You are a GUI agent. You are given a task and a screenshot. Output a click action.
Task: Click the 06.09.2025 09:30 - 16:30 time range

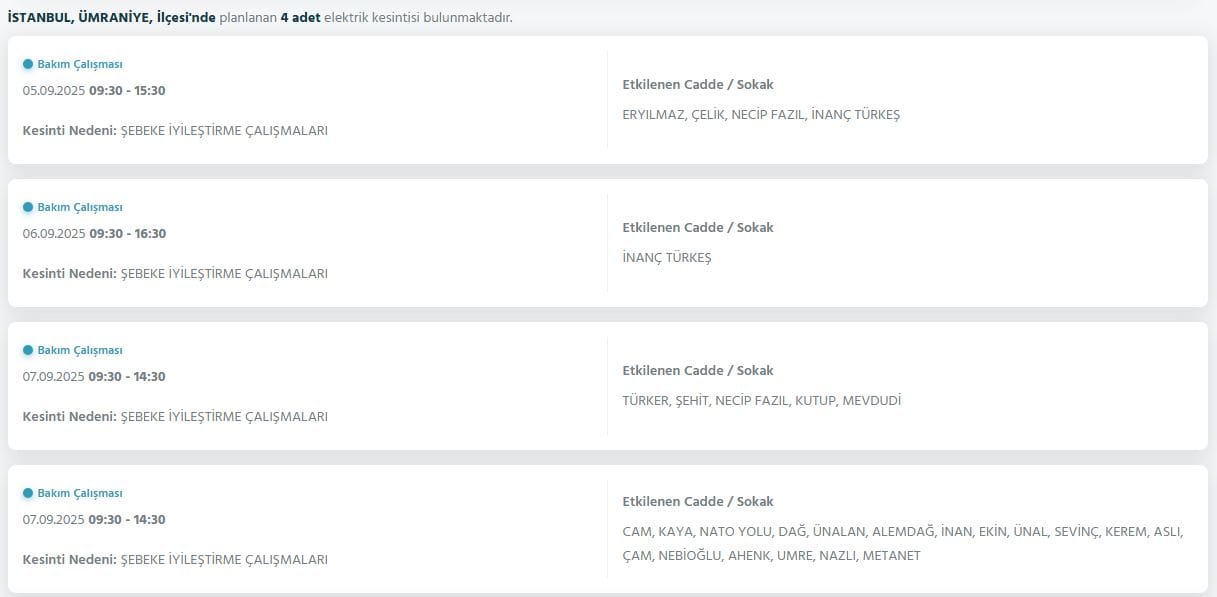94,233
